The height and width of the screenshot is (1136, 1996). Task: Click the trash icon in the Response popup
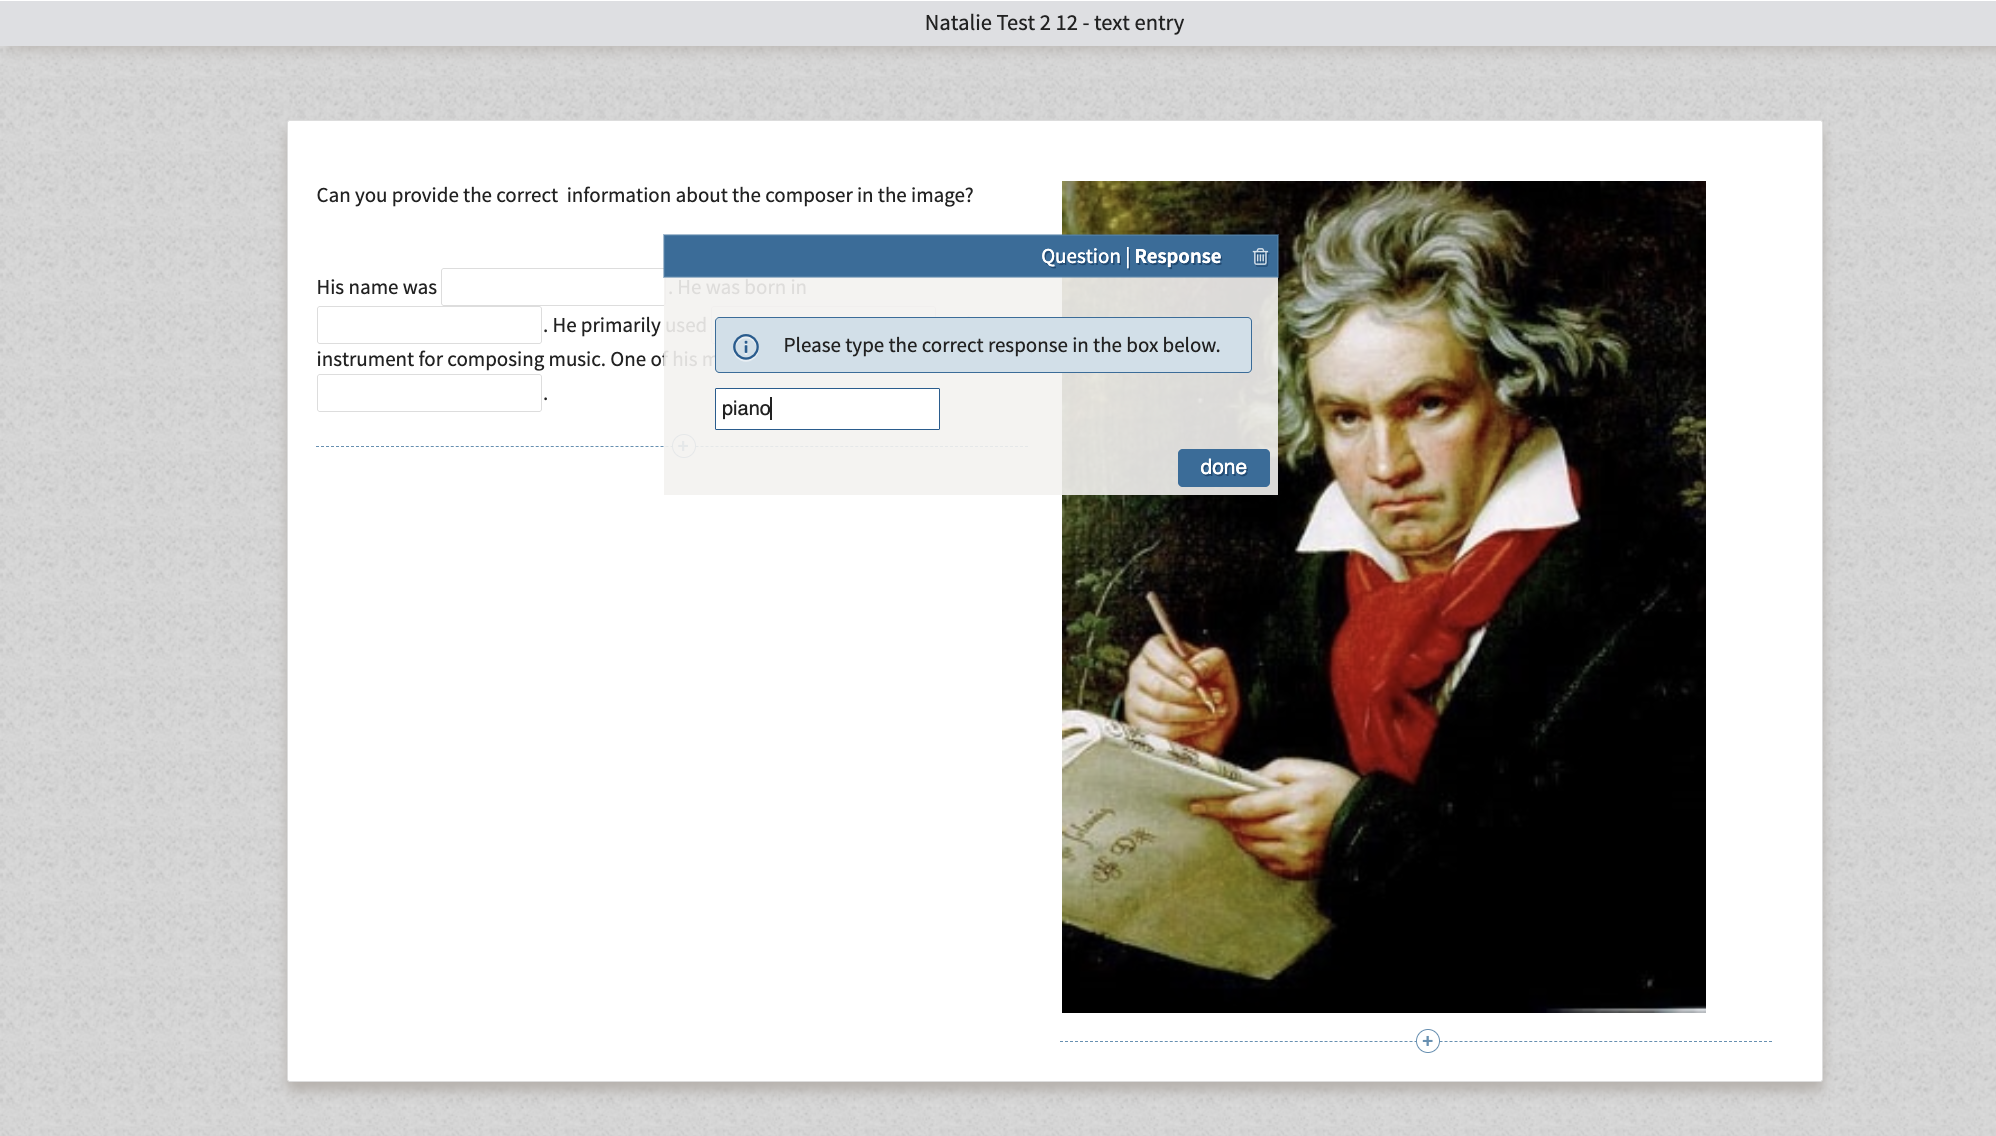[1260, 257]
